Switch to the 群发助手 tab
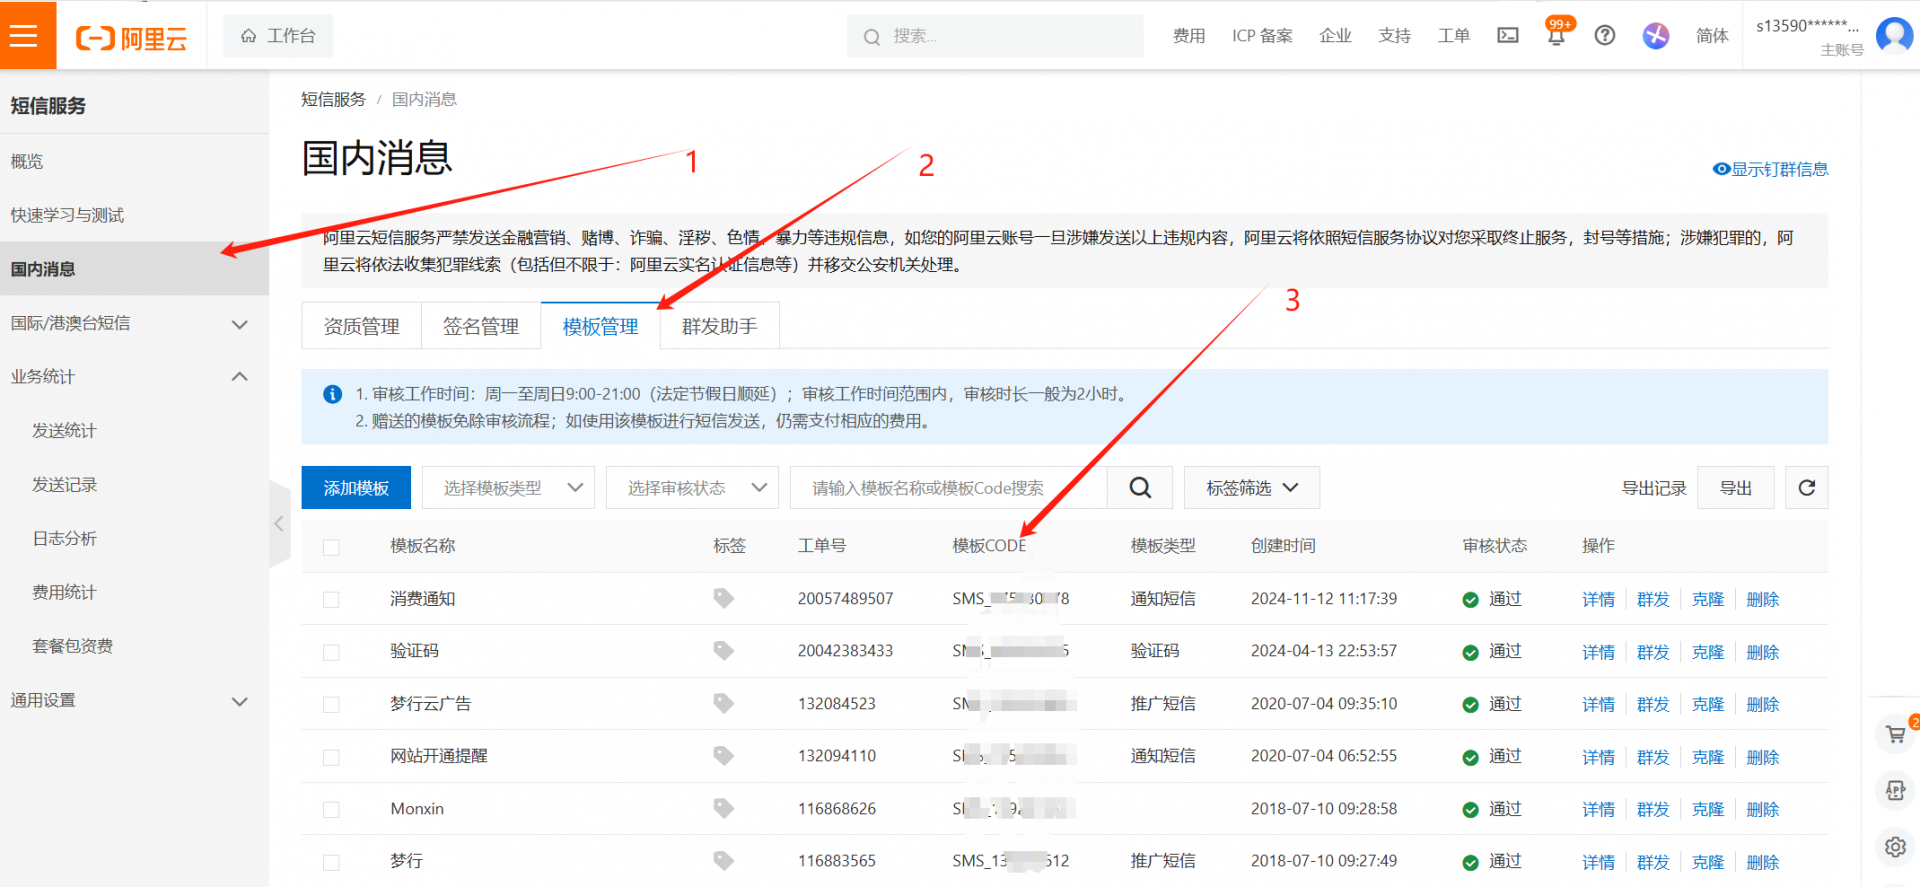This screenshot has width=1920, height=887. tap(720, 326)
